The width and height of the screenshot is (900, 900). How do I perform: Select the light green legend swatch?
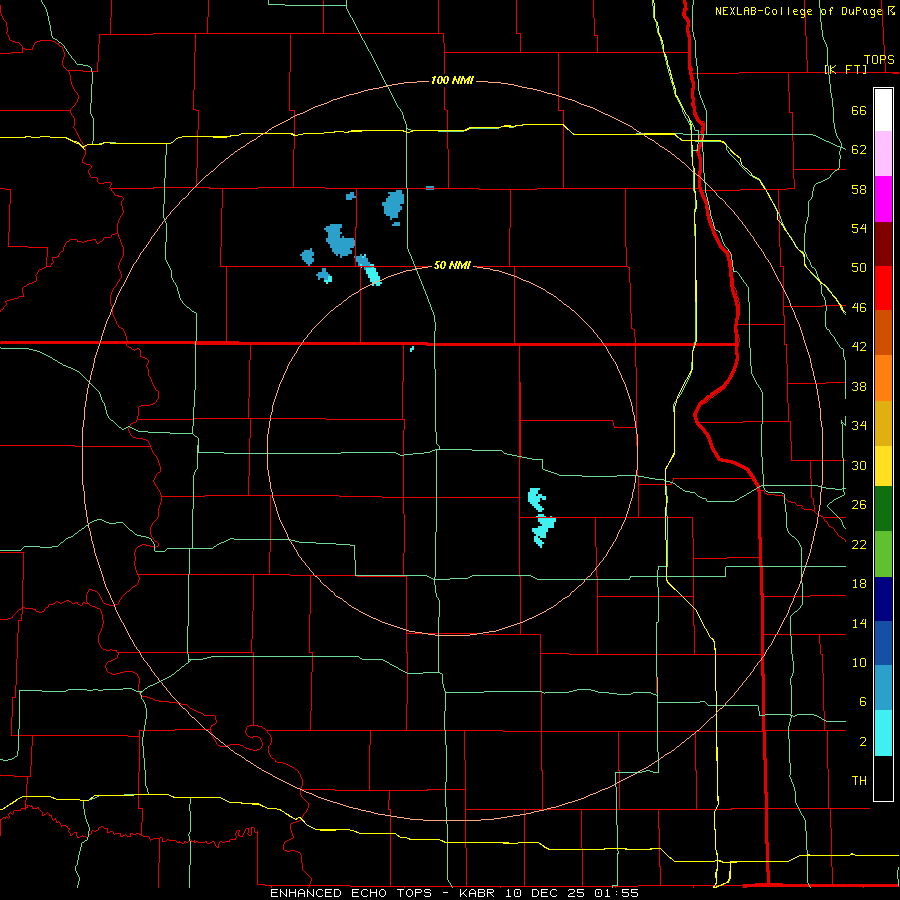(883, 554)
